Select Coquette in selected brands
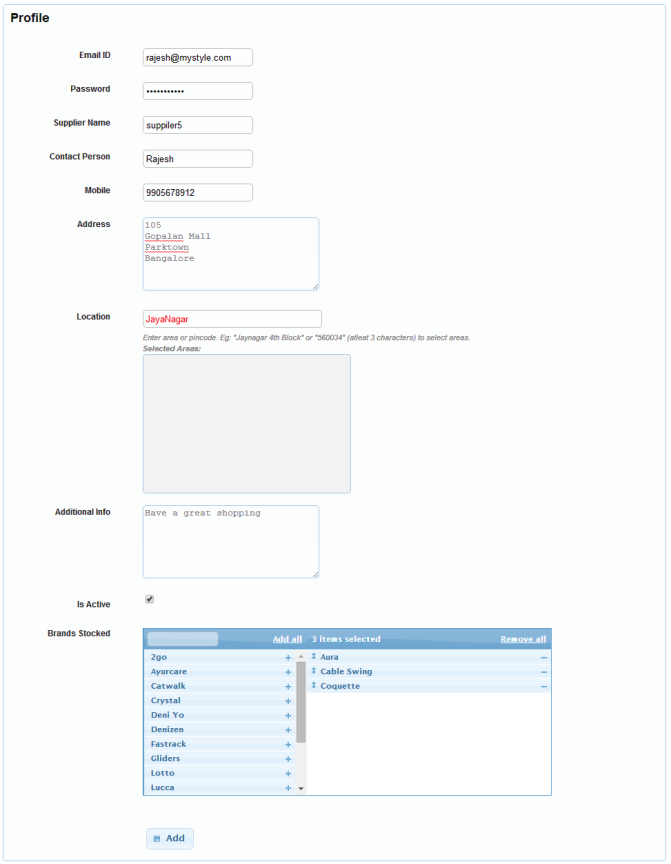671x864 pixels. point(340,687)
